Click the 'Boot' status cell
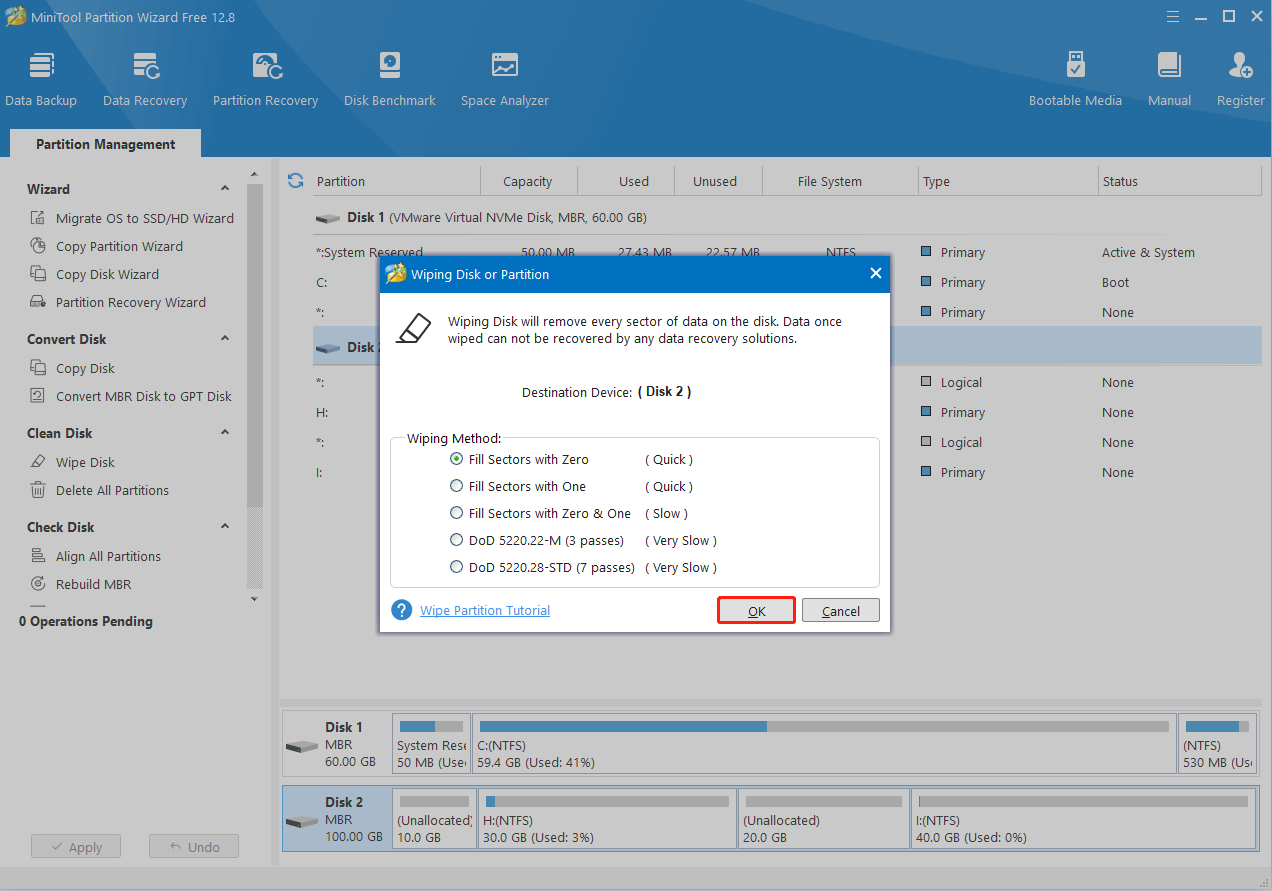The height and width of the screenshot is (891, 1272). [1115, 282]
